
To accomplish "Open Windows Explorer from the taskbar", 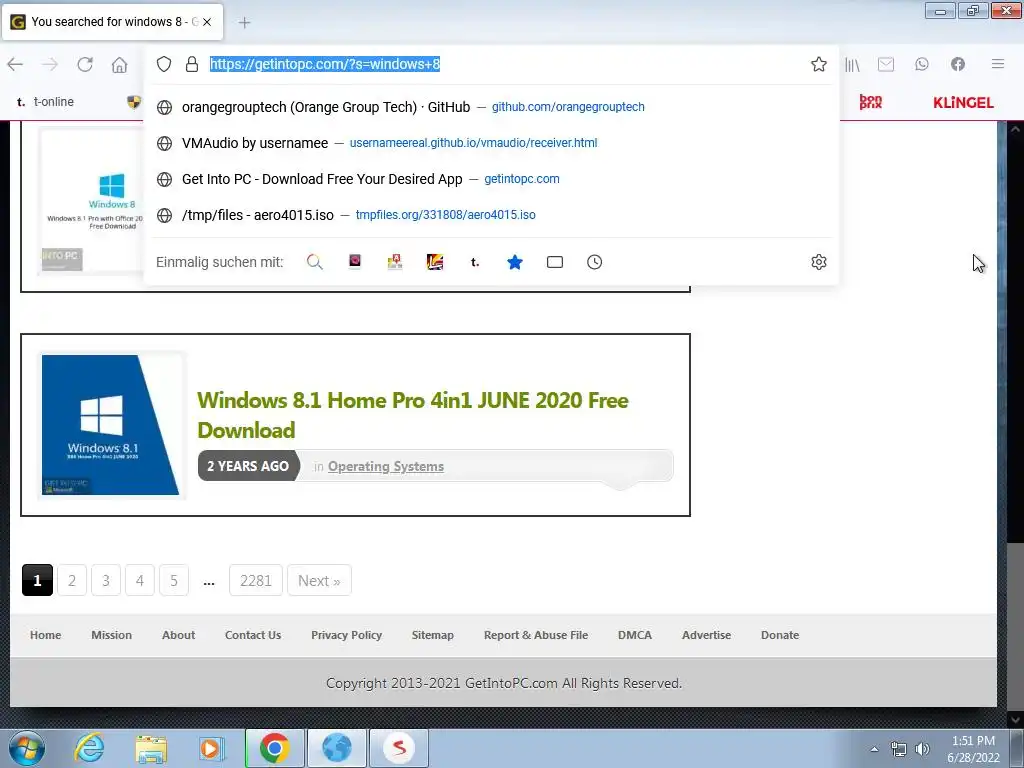I will click(x=151, y=748).
